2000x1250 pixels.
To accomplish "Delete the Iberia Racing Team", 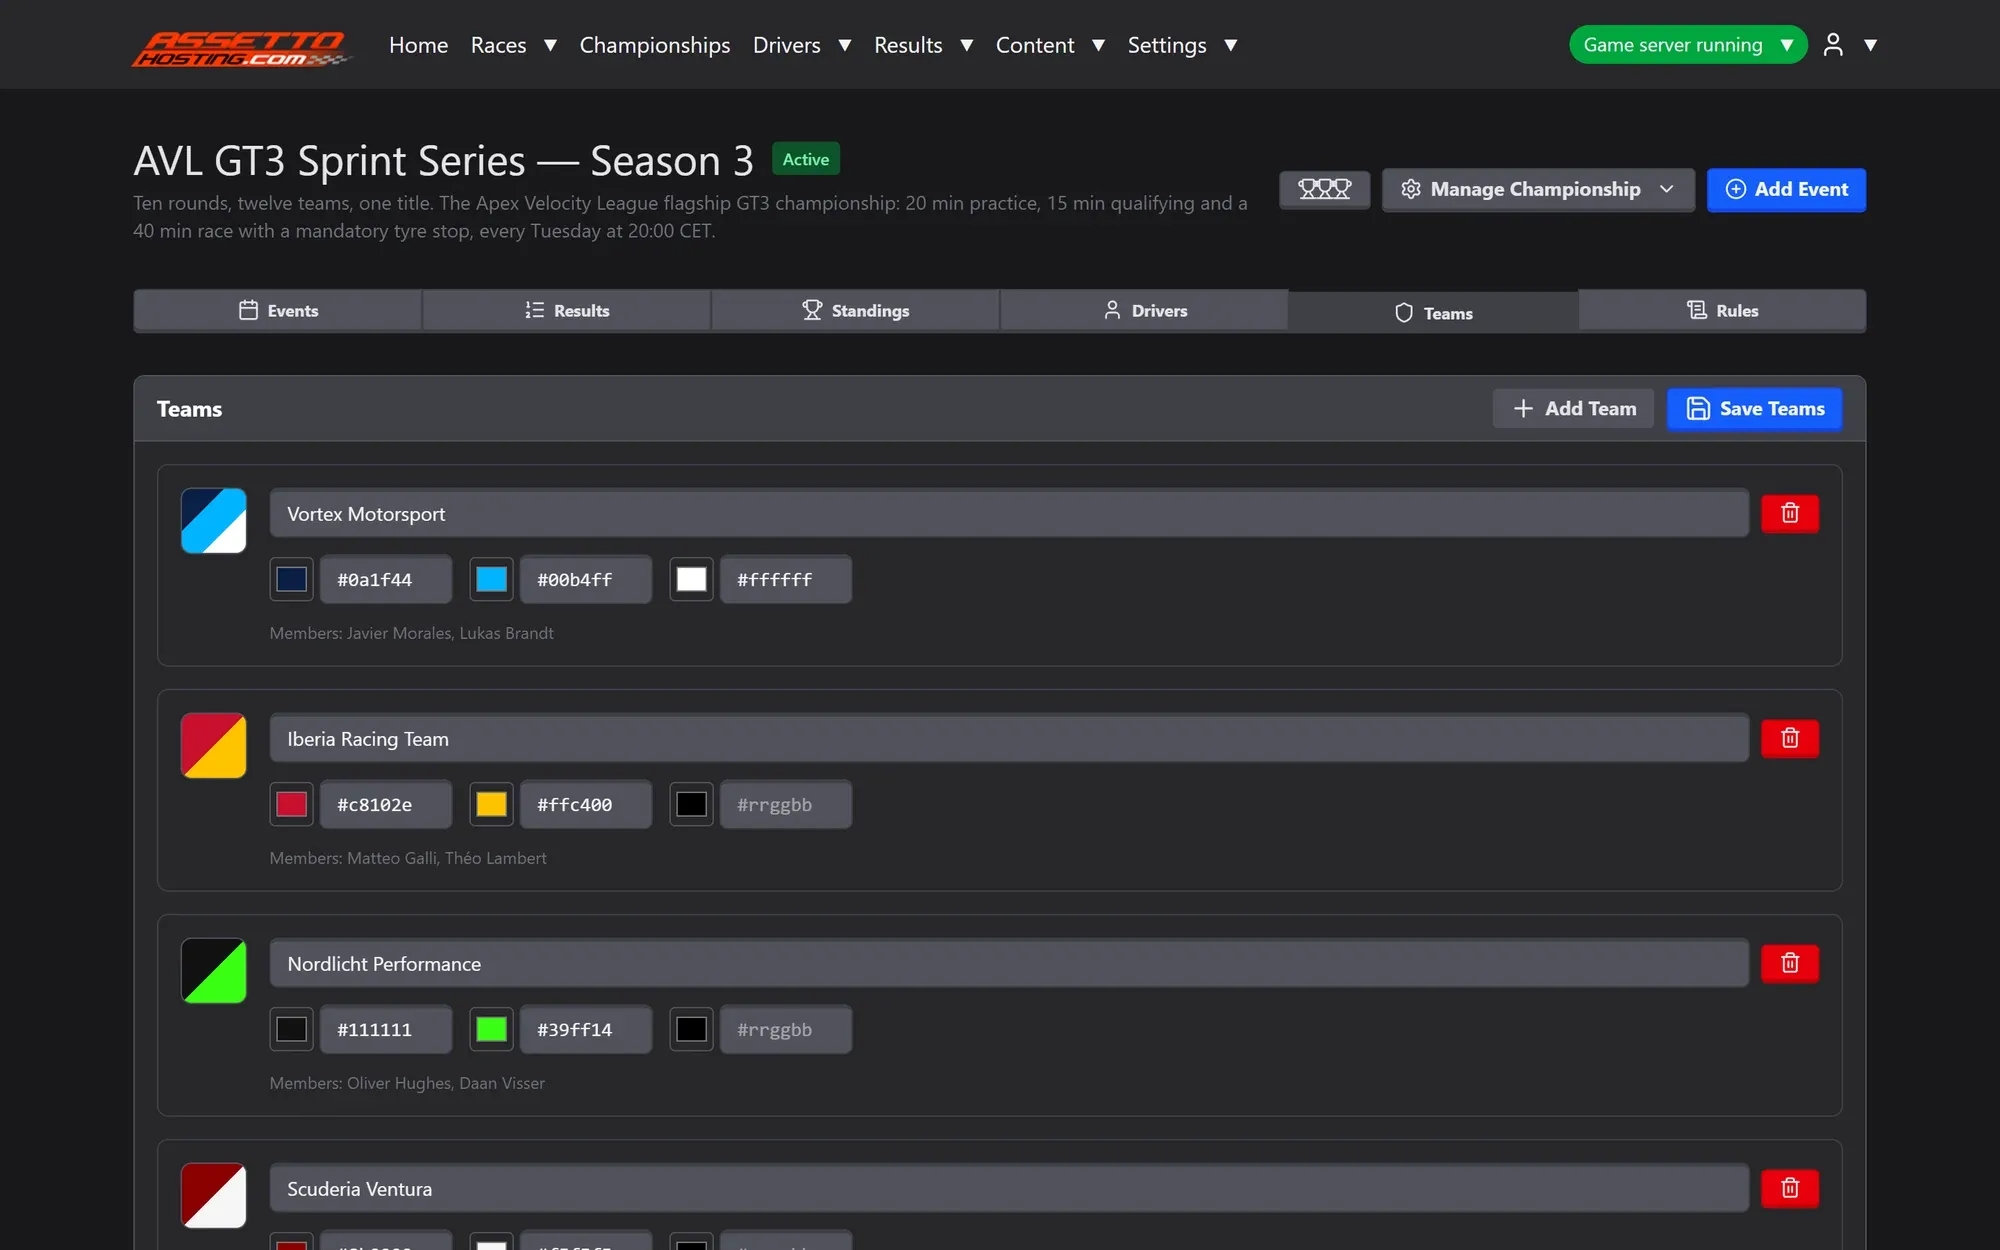I will 1789,739.
